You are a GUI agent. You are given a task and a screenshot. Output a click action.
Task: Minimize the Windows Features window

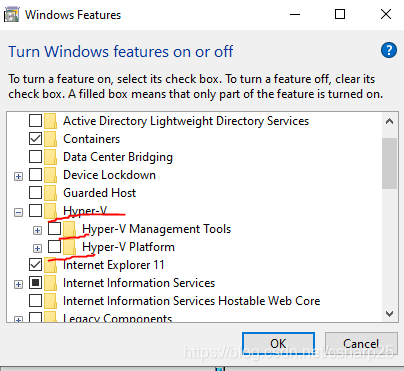295,14
